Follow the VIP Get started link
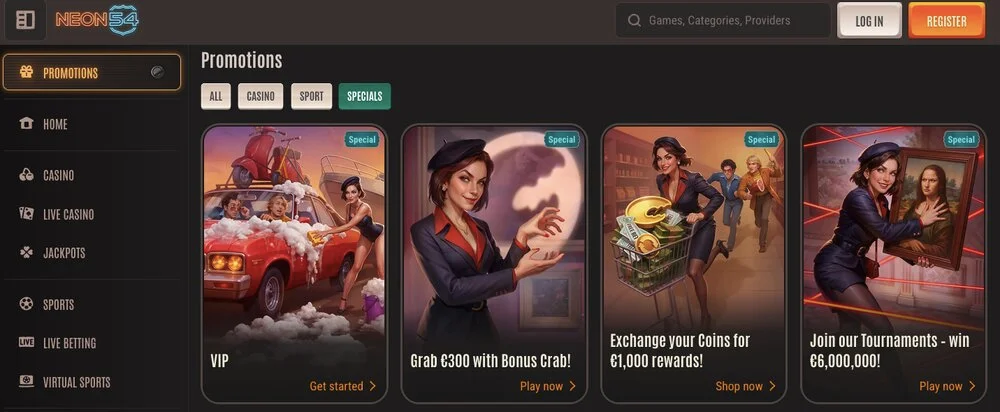1000x412 pixels. click(x=342, y=386)
